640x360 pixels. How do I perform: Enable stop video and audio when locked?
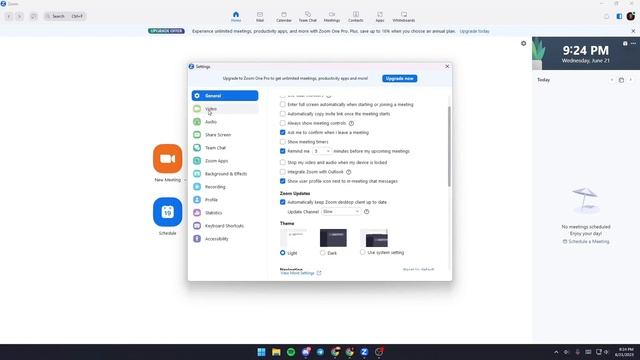coord(282,162)
